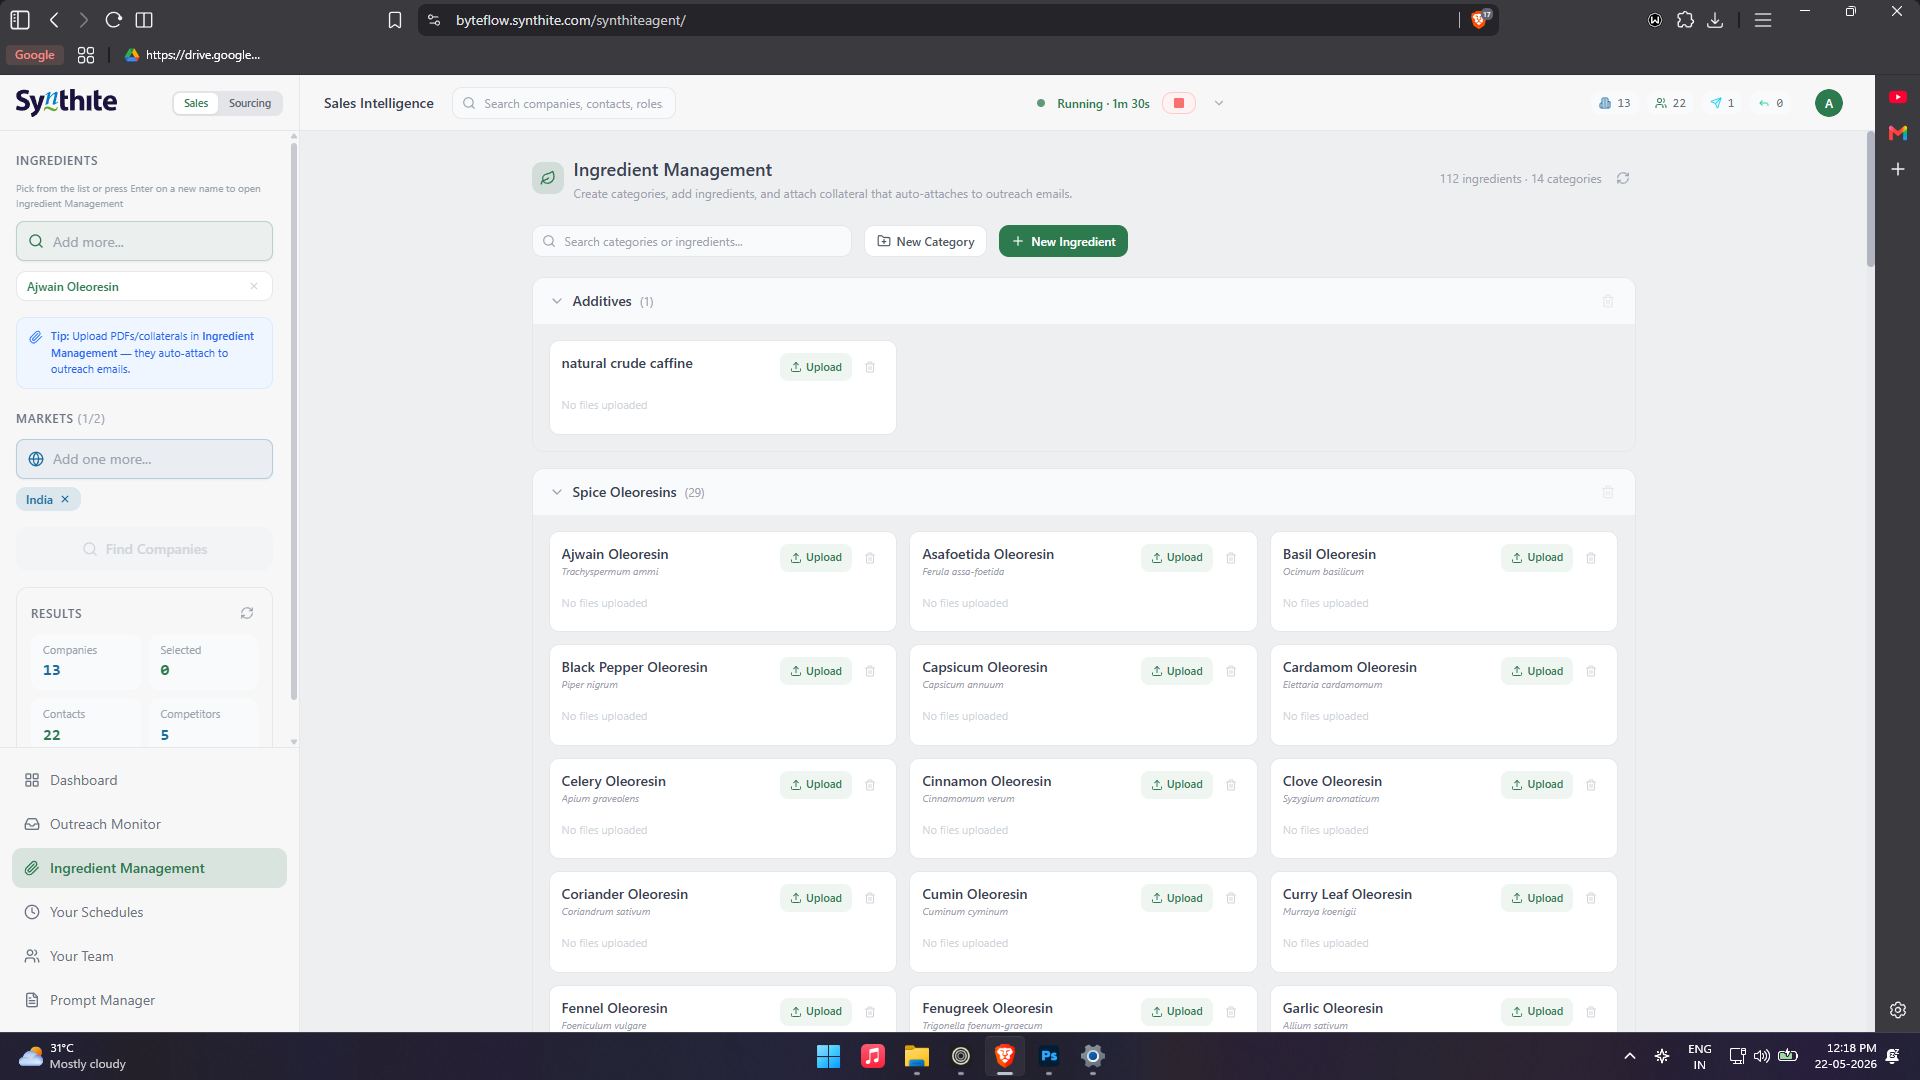The image size is (1920, 1080).
Task: Open browser sidebar settings gear
Action: (1898, 1010)
